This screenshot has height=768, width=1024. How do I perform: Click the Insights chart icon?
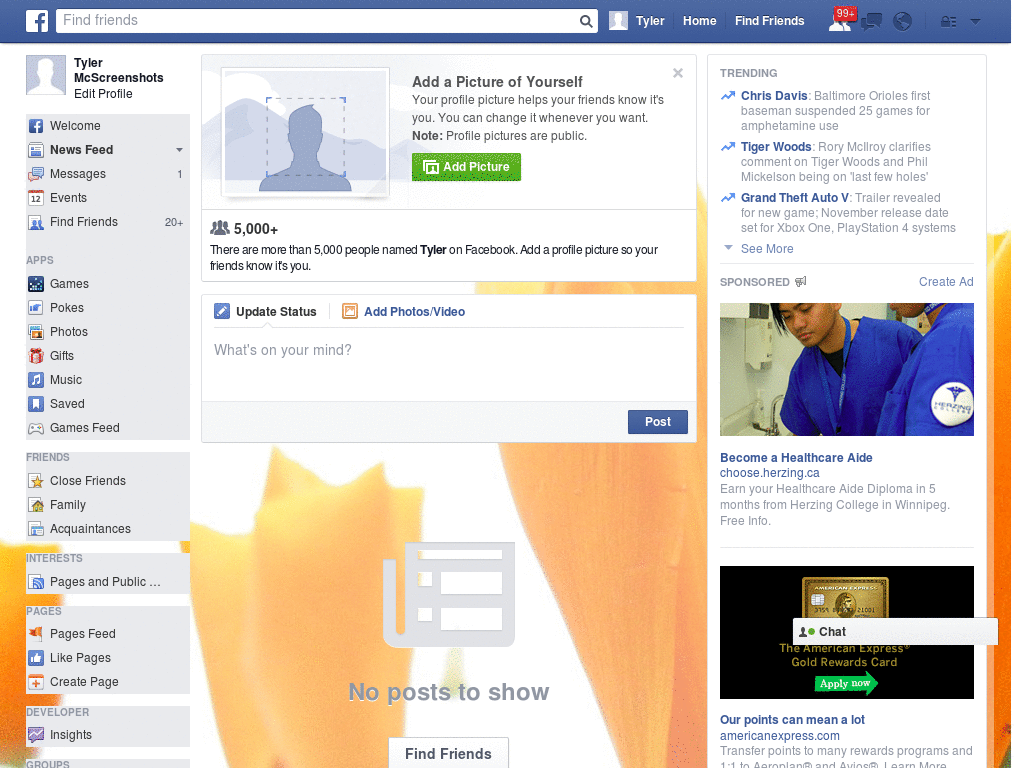(36, 735)
